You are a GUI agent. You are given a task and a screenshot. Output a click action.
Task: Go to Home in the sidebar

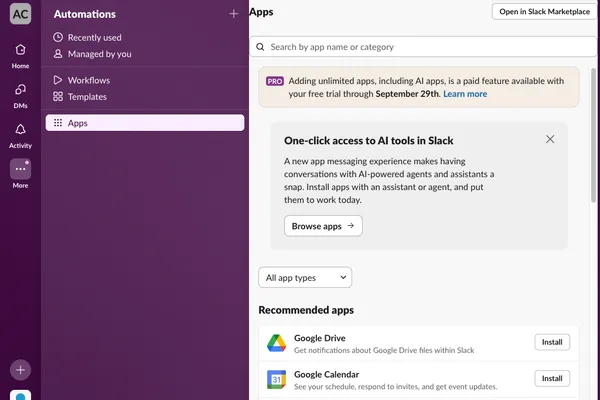[x=20, y=56]
